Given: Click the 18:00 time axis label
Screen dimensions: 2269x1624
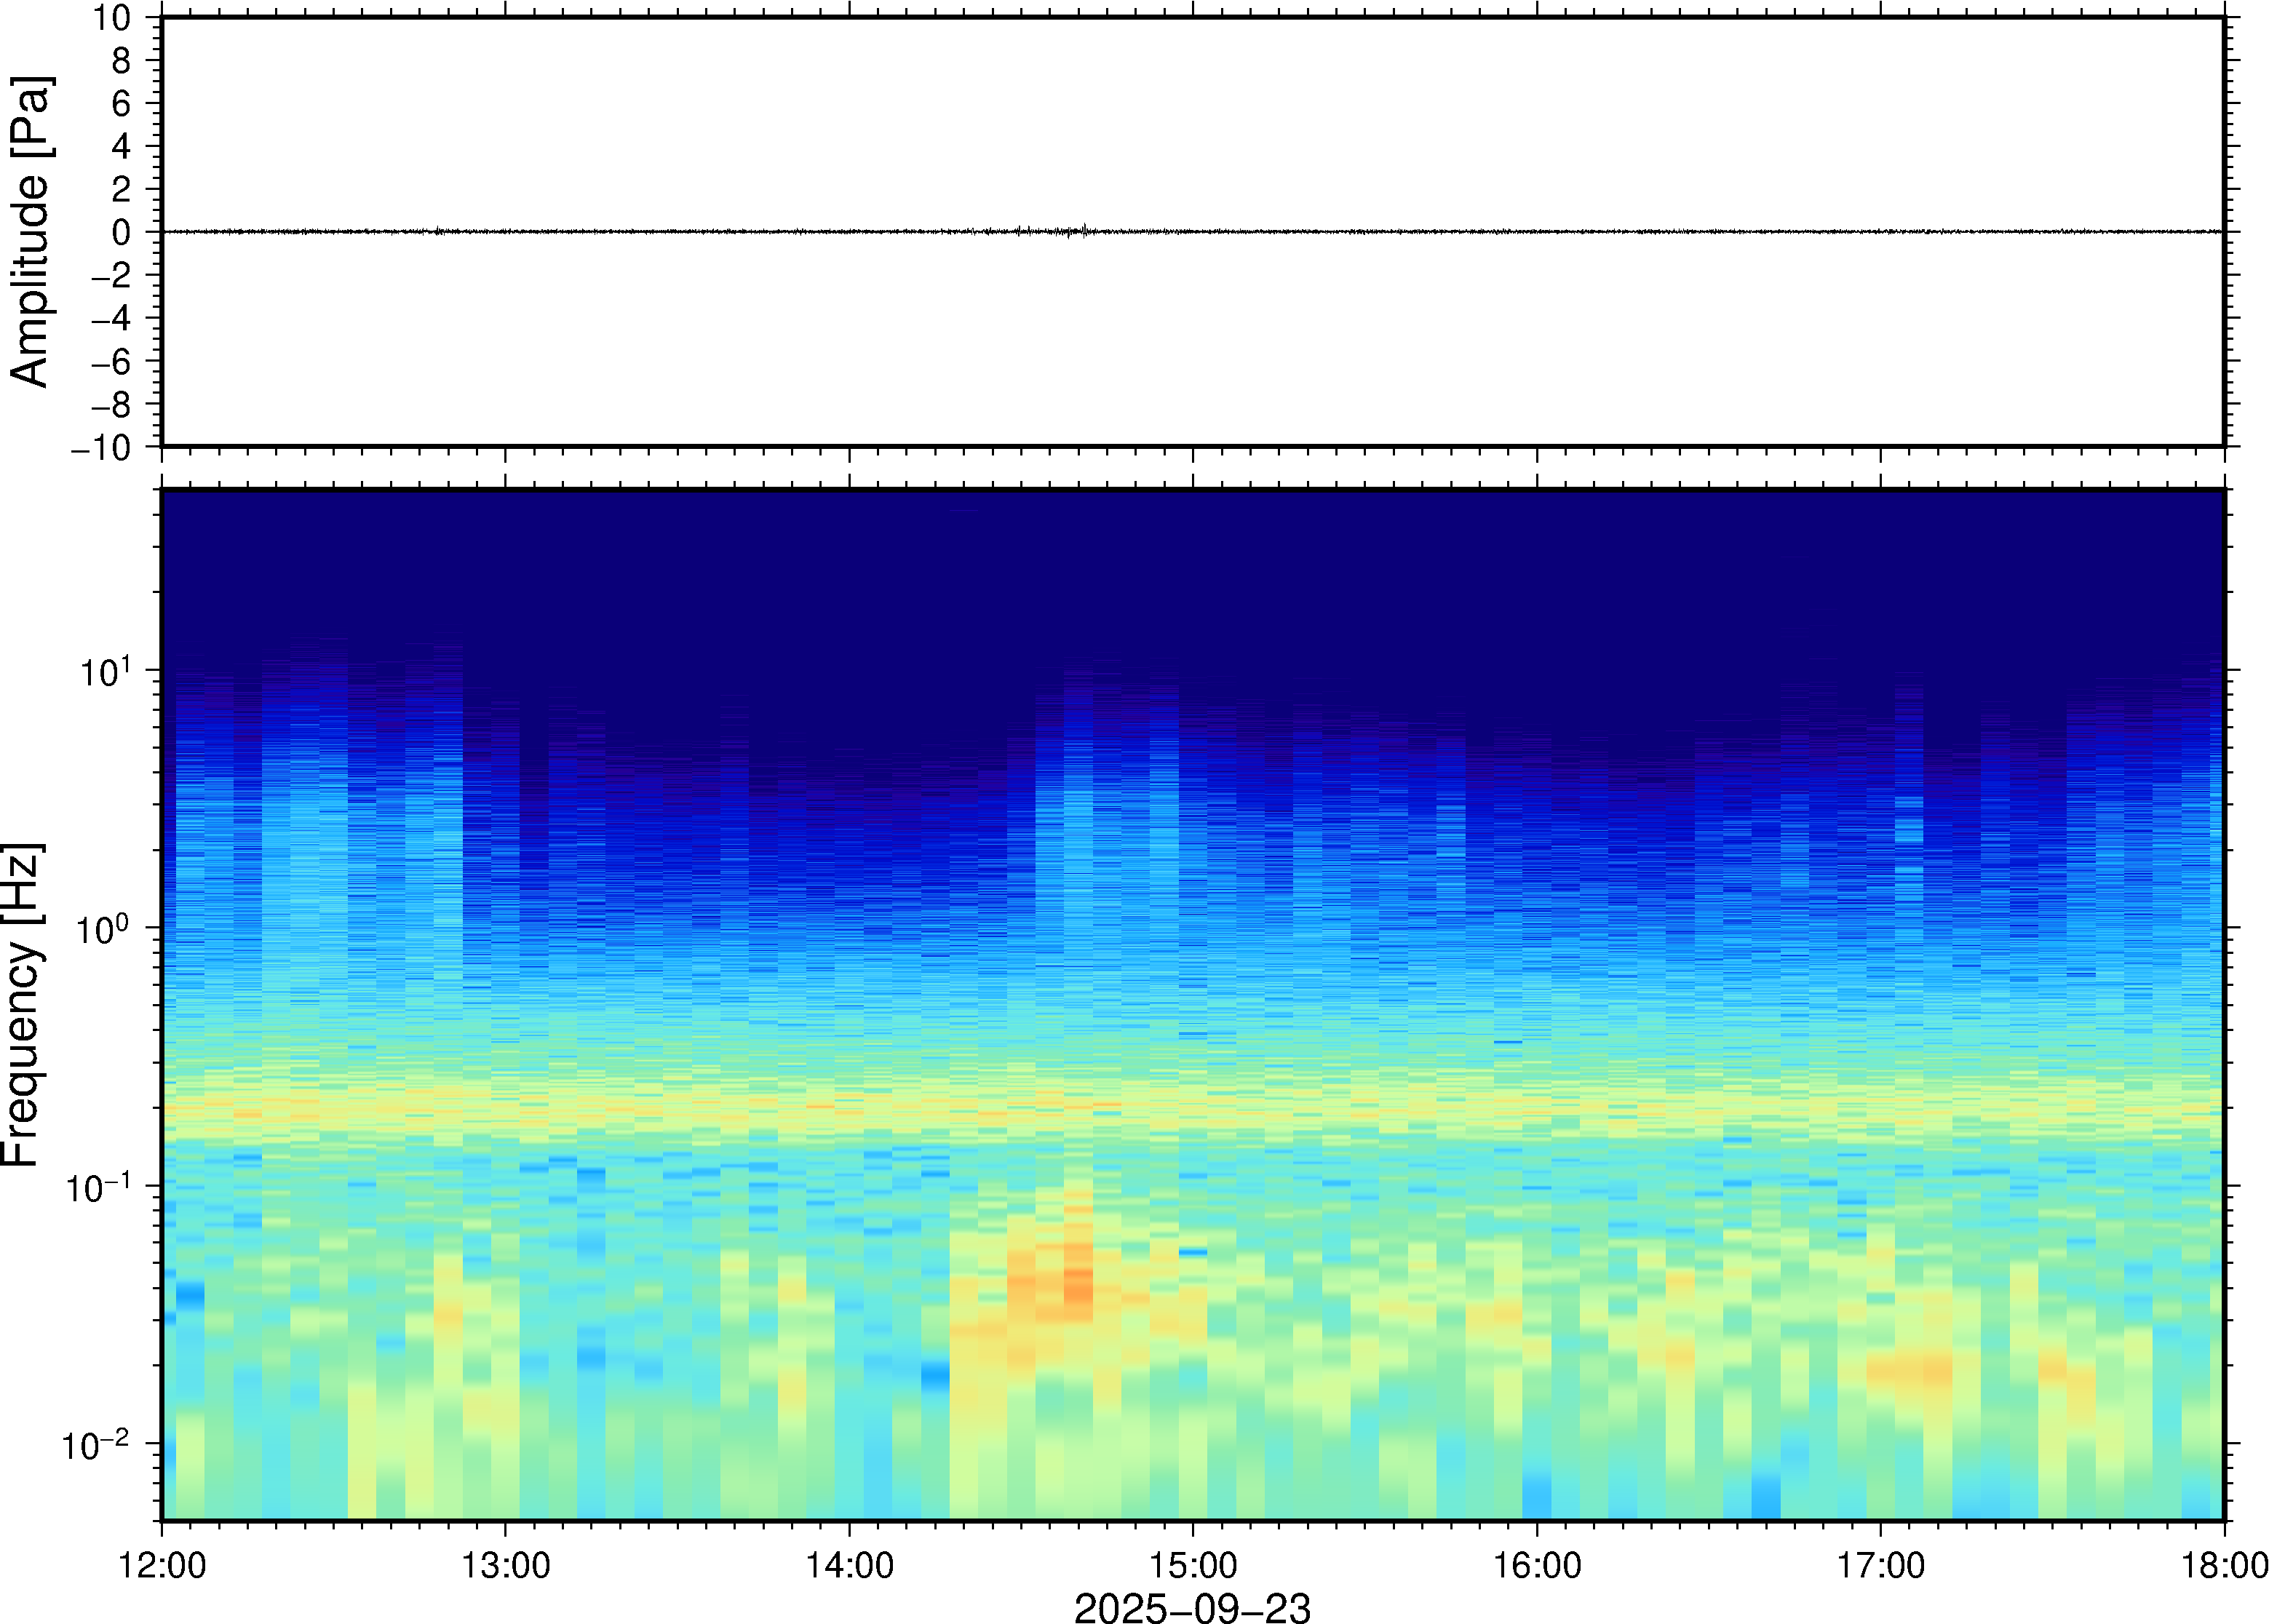Looking at the screenshot, I should (2224, 1565).
